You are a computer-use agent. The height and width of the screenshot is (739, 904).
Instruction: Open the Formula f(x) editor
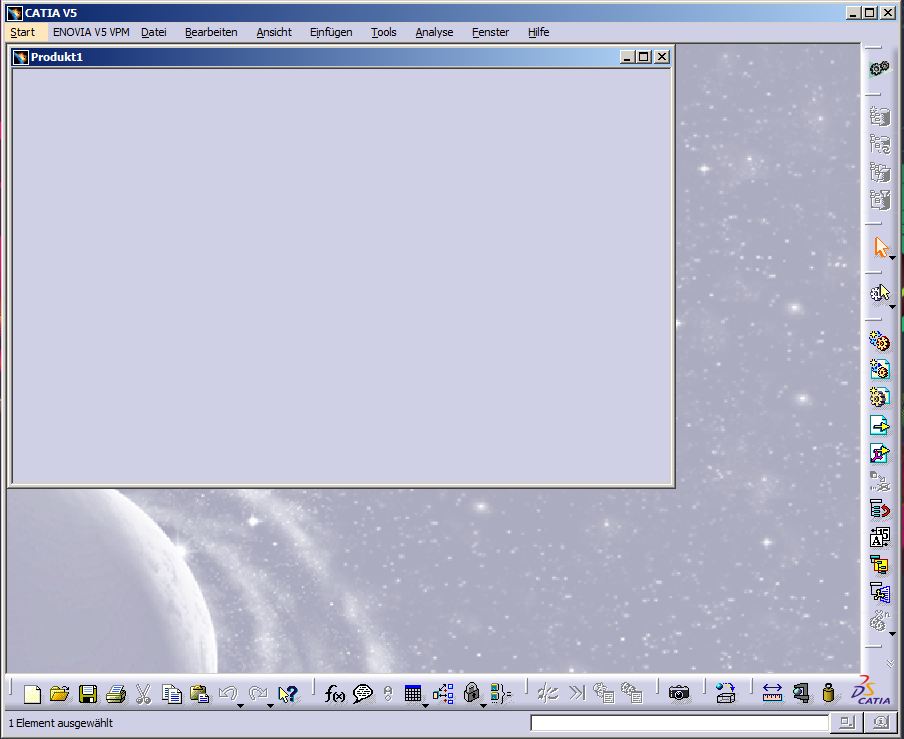pos(334,693)
